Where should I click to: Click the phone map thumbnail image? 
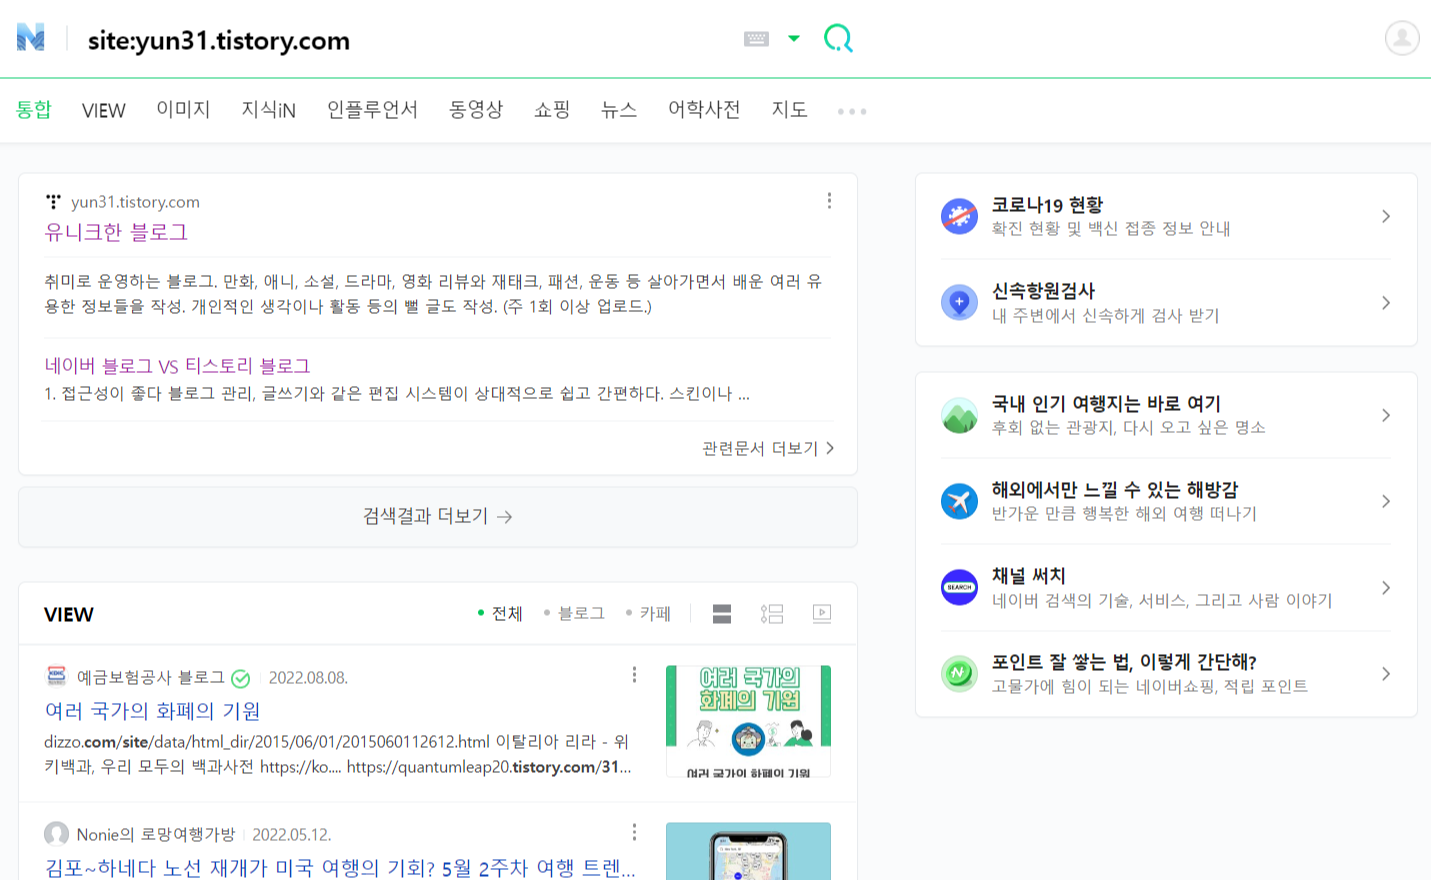coord(748,851)
